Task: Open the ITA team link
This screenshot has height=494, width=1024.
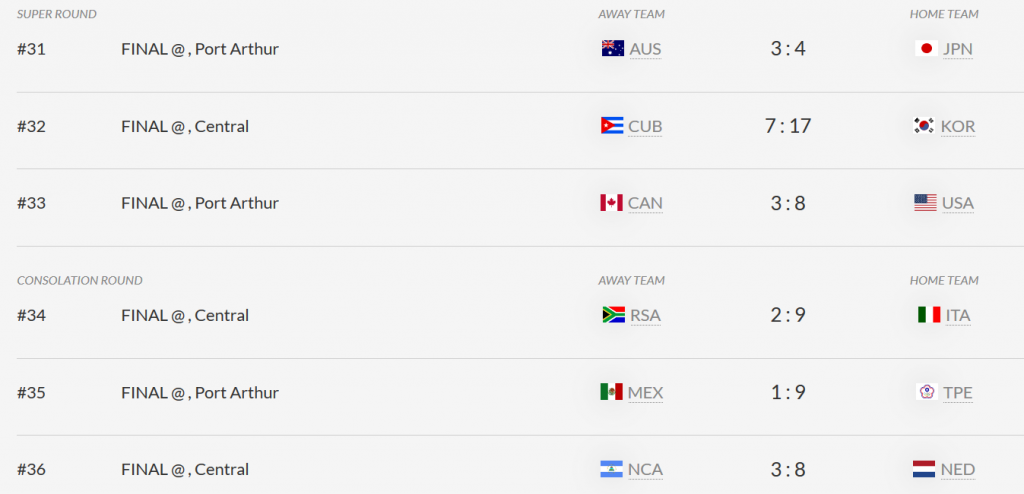Action: pyautogui.click(x=958, y=316)
